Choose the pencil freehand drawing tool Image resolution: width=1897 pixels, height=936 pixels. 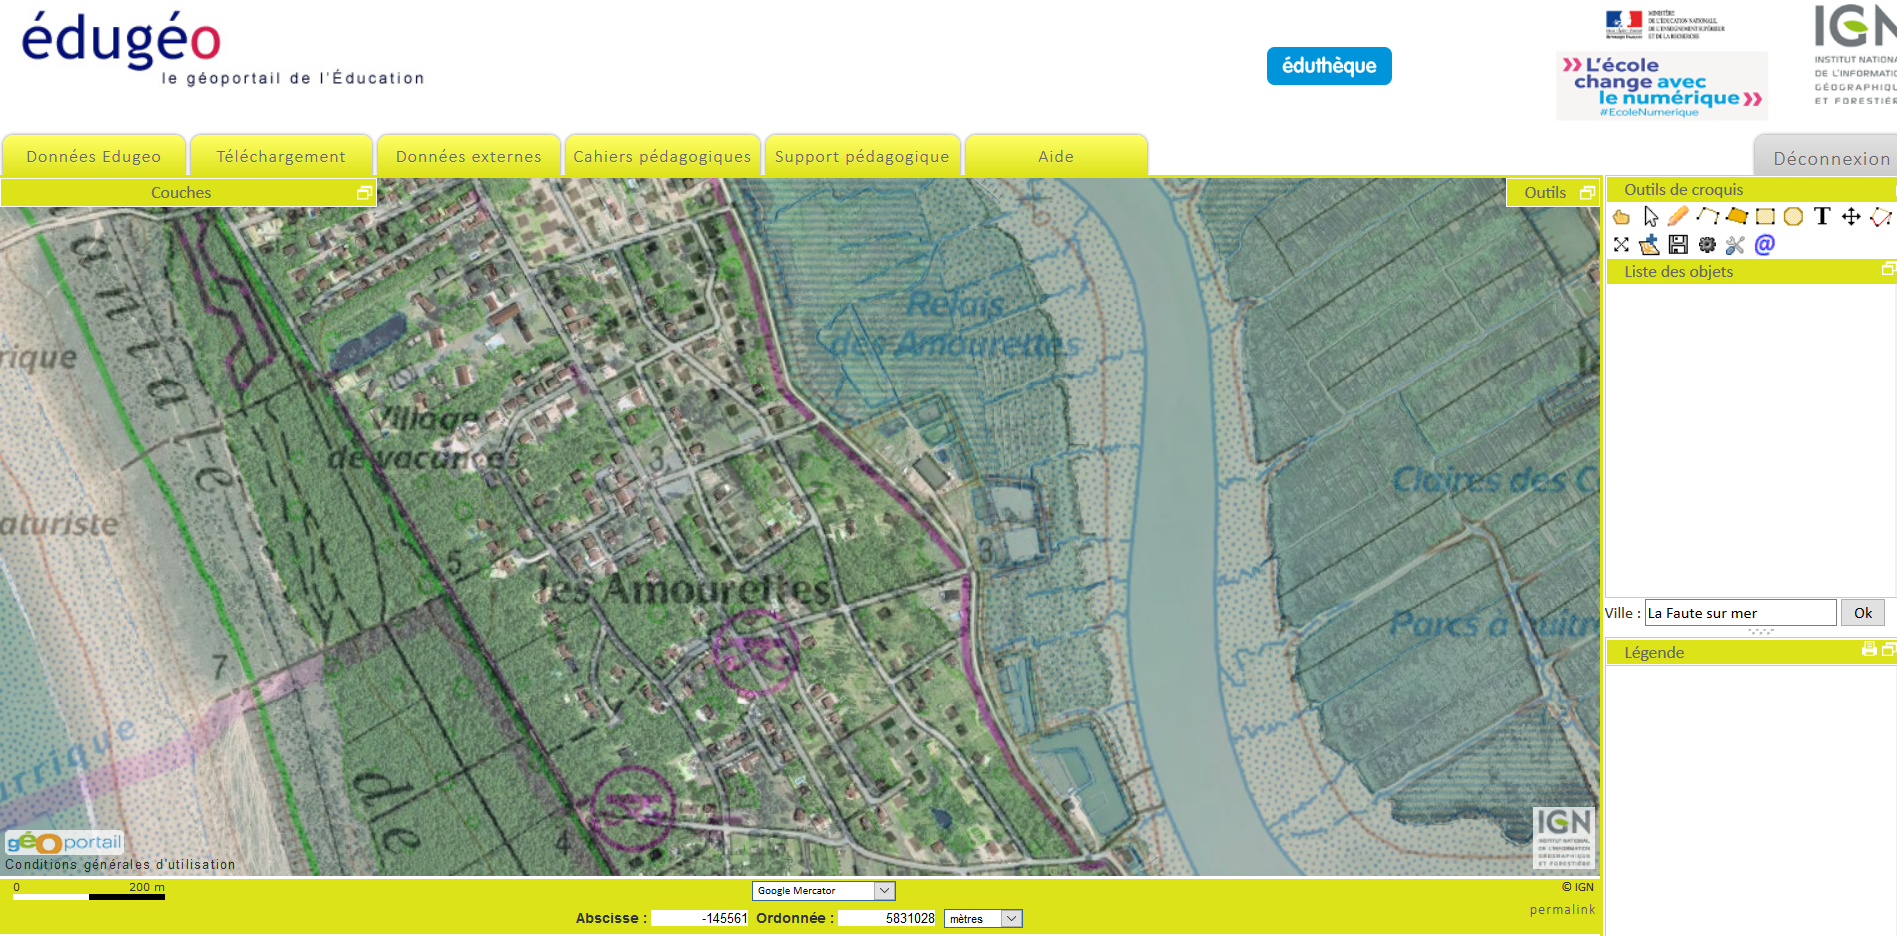point(1678,216)
